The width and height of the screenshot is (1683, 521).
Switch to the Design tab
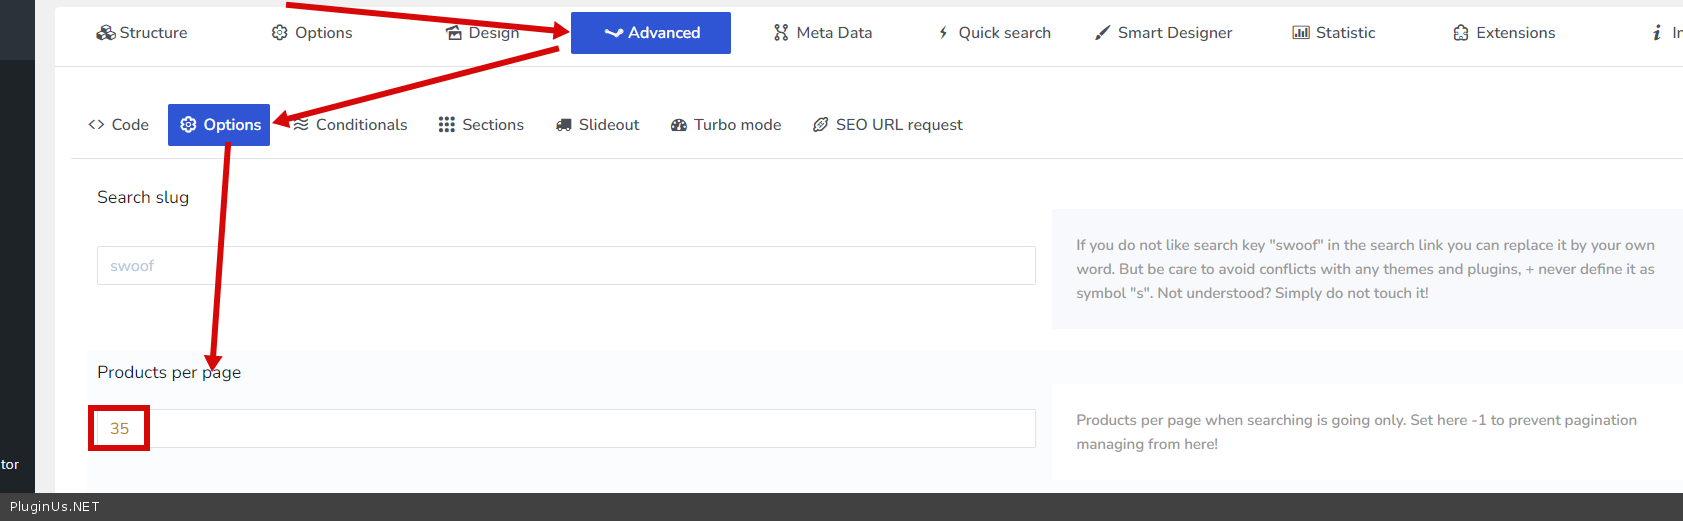point(483,33)
